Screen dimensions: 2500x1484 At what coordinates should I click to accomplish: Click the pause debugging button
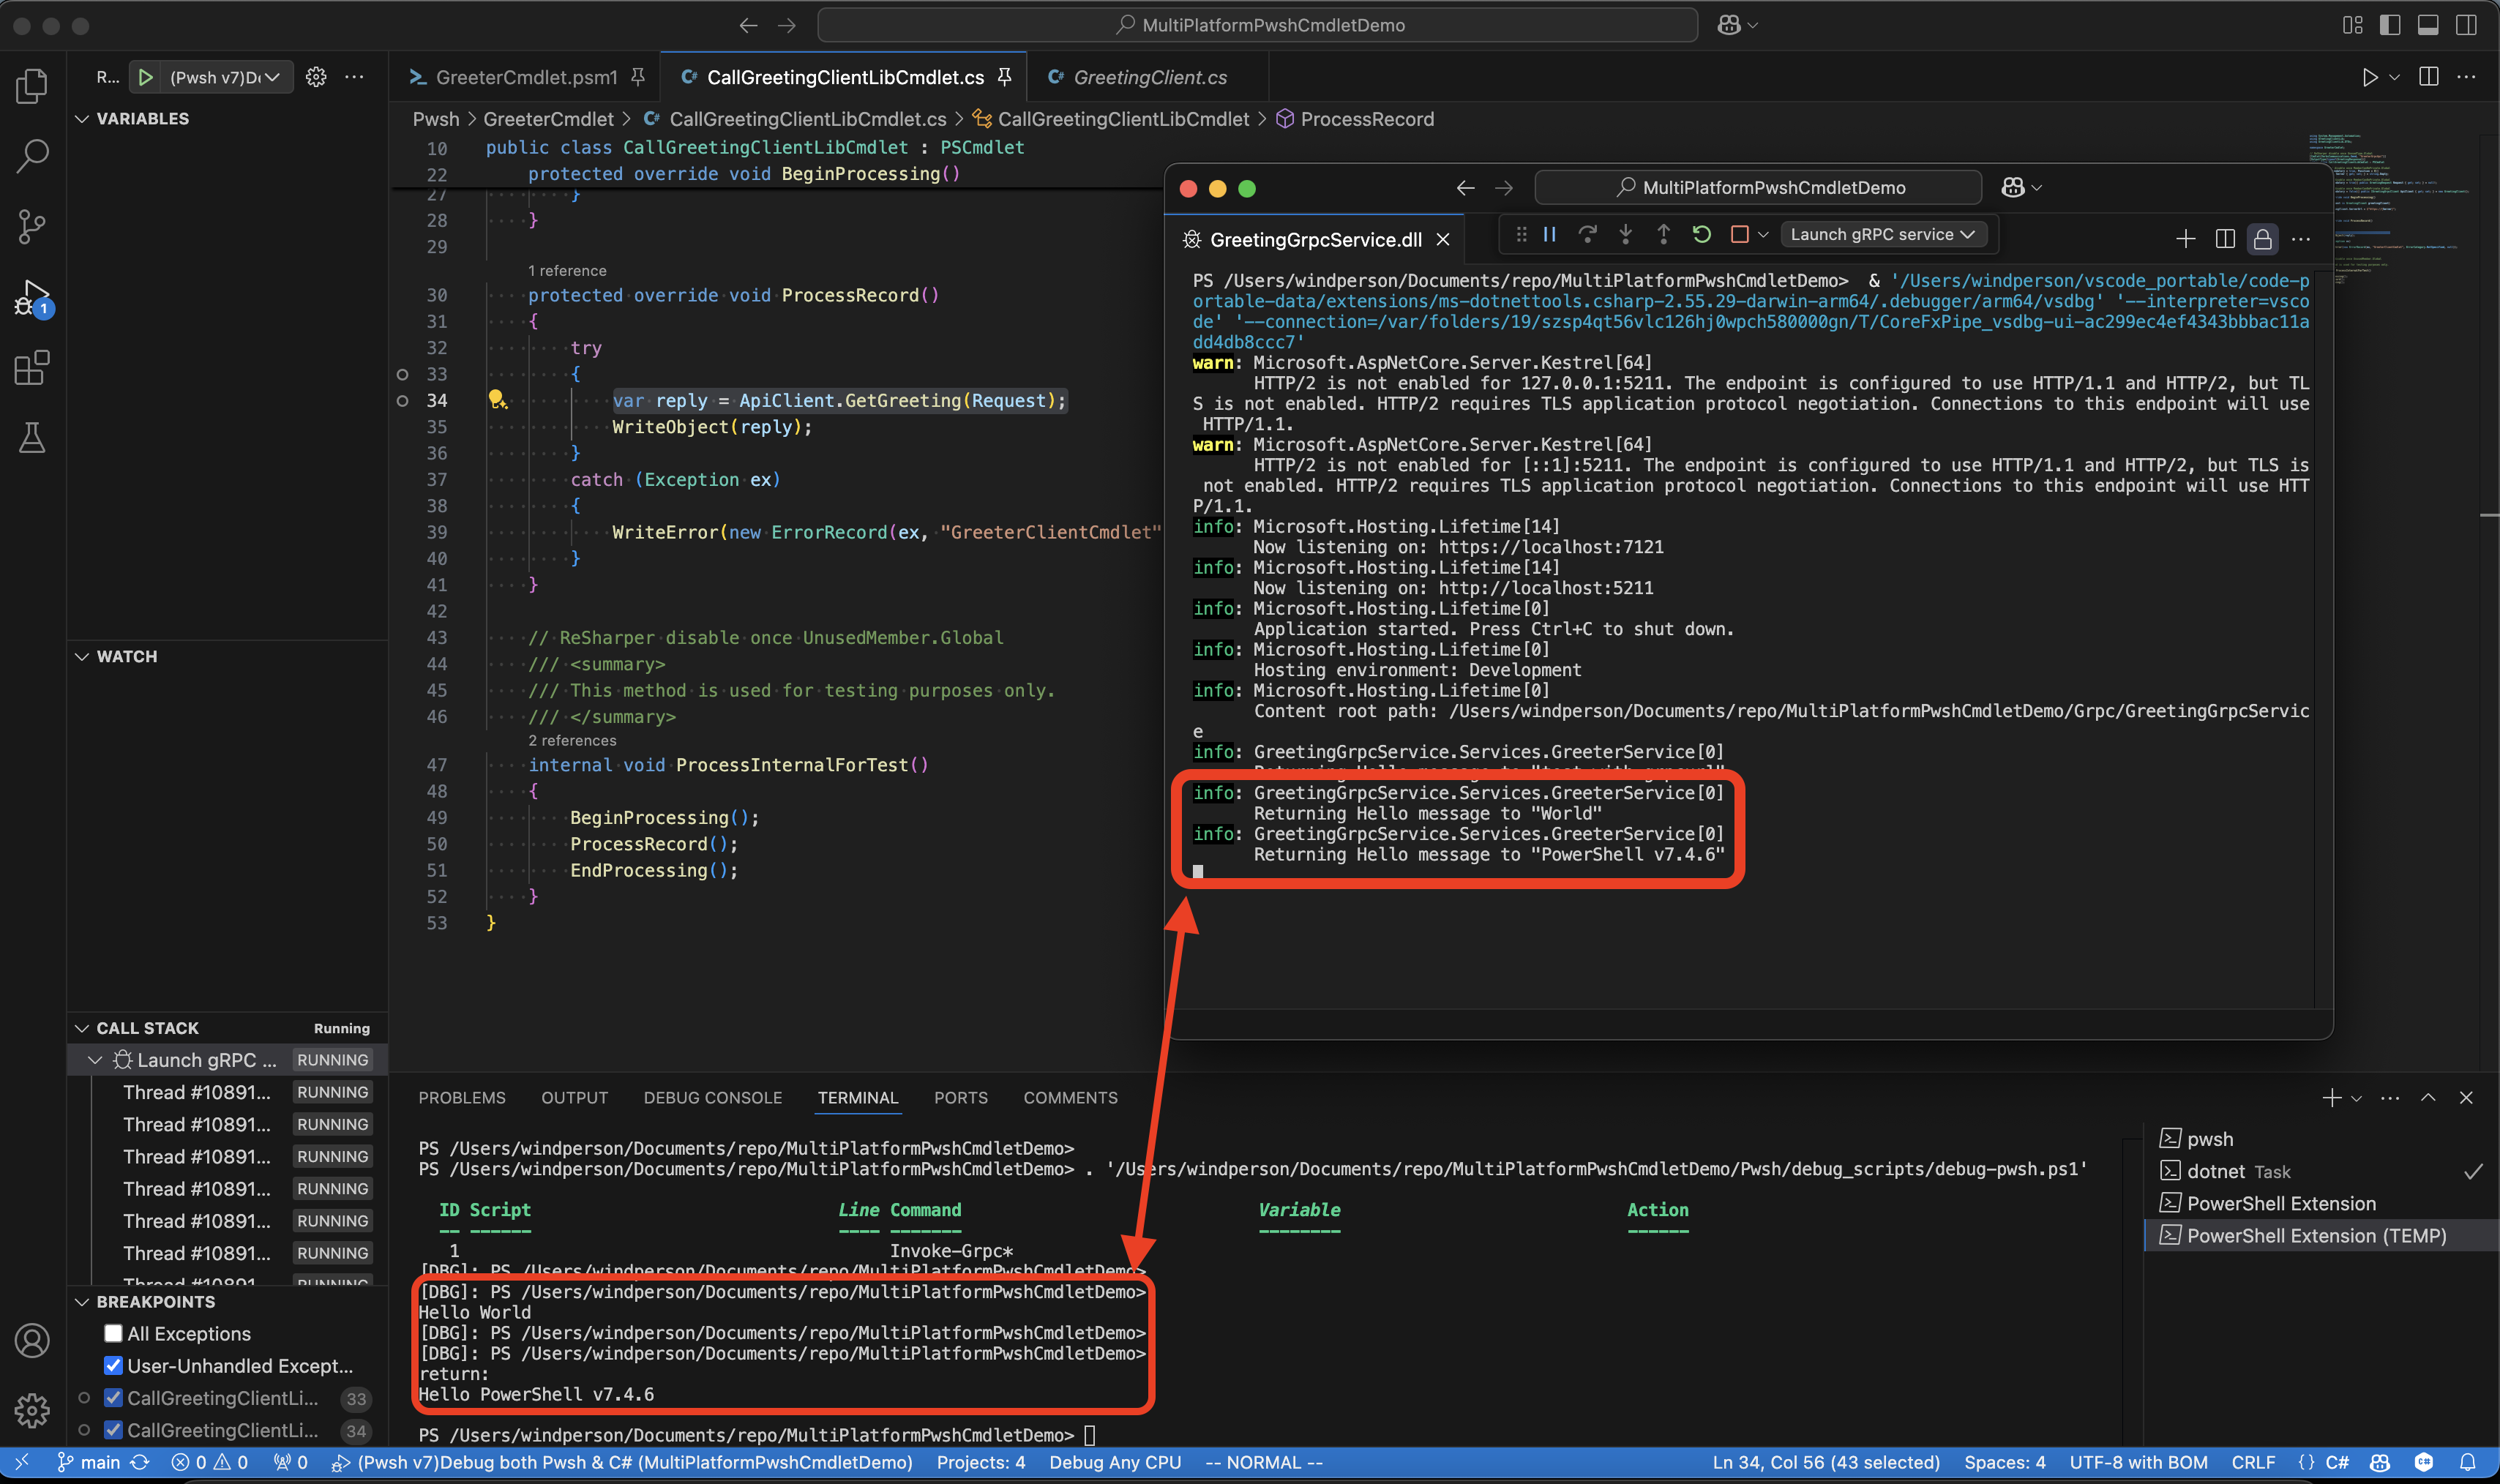[1549, 234]
